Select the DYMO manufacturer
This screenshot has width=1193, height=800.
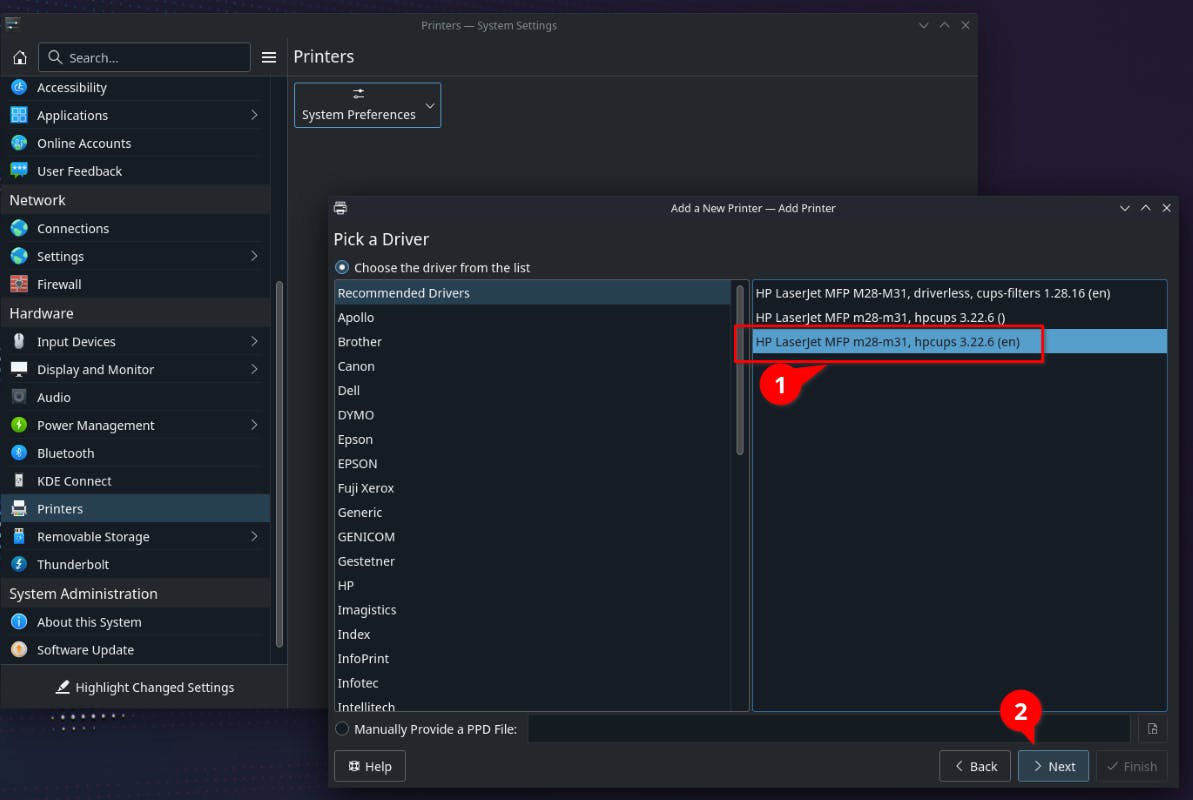[533, 415]
